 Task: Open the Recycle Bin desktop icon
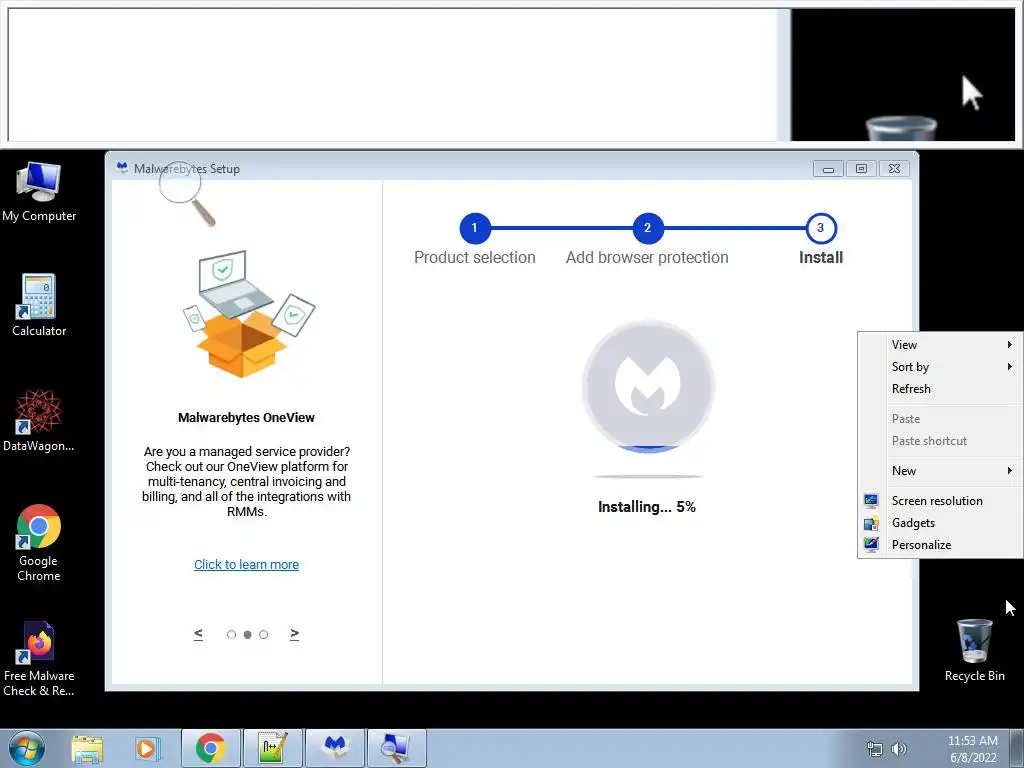pyautogui.click(x=974, y=650)
